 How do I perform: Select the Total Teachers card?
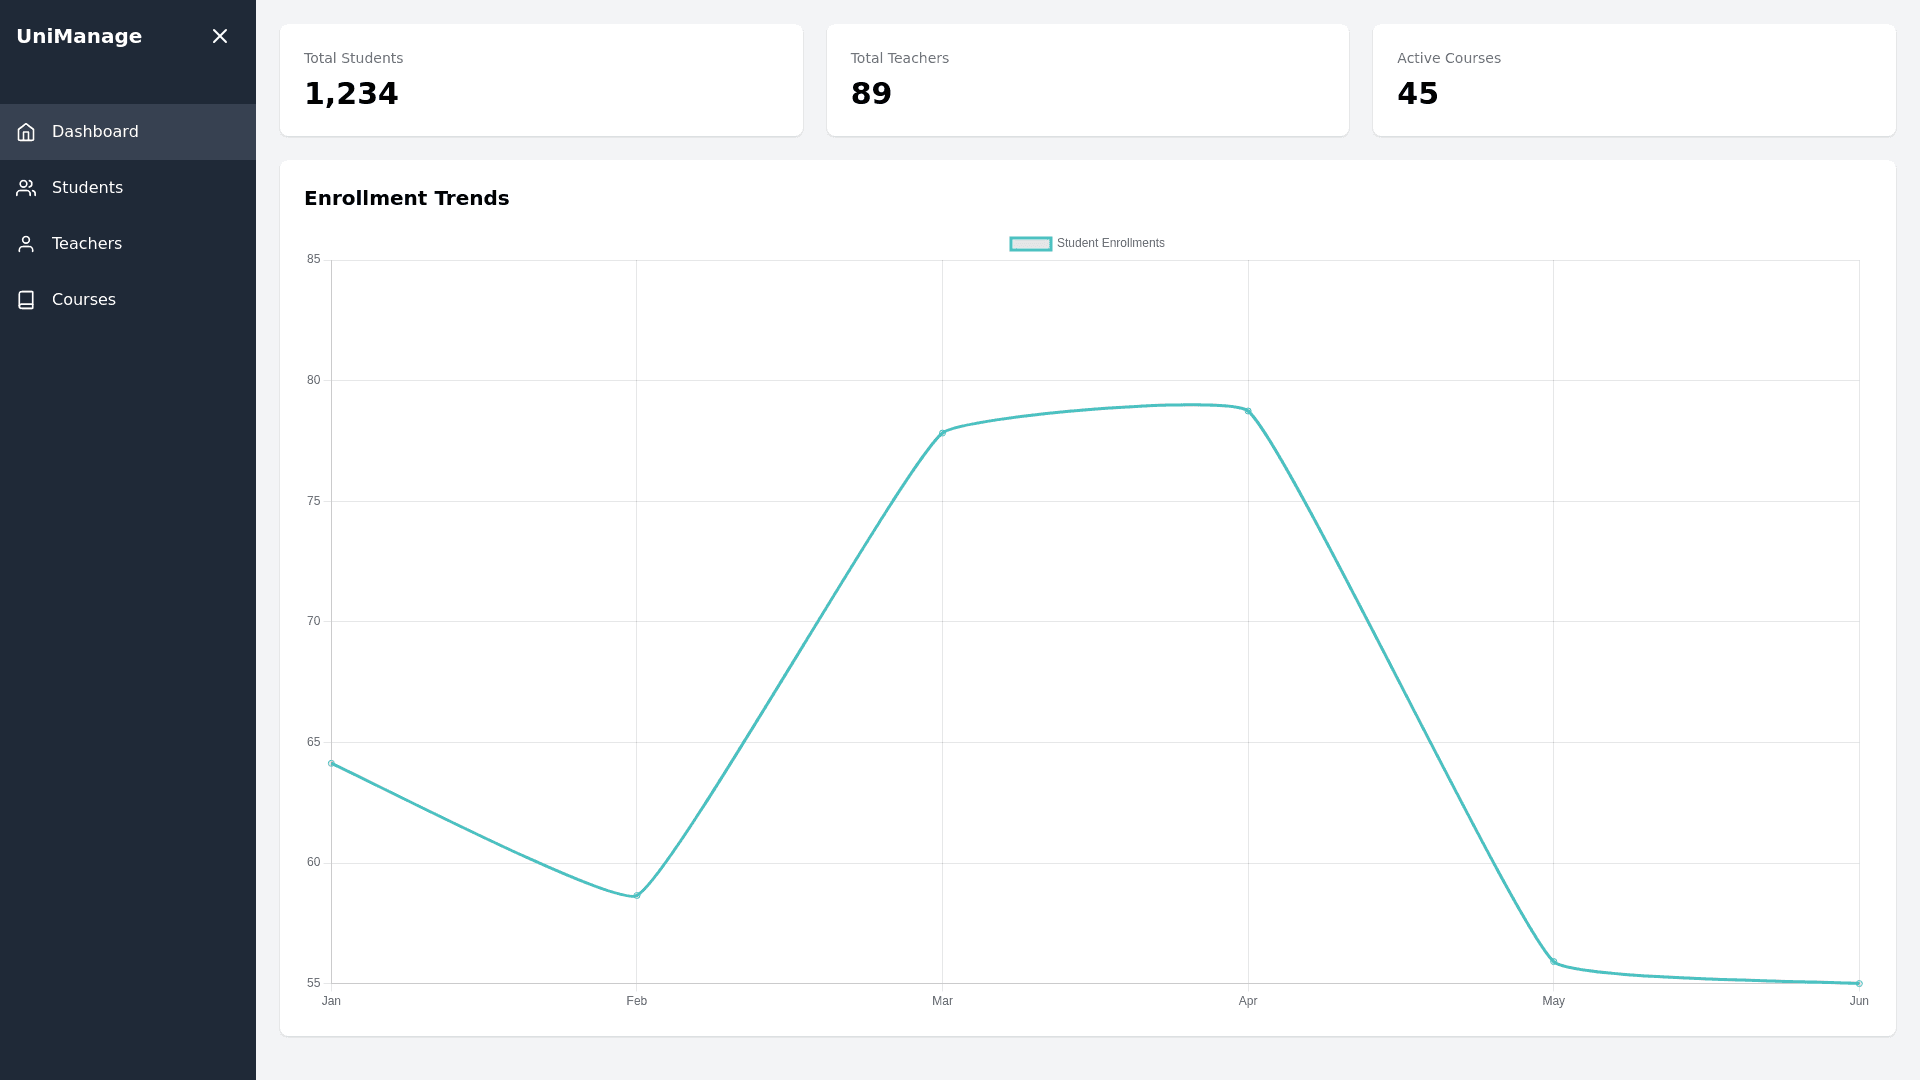1087,80
